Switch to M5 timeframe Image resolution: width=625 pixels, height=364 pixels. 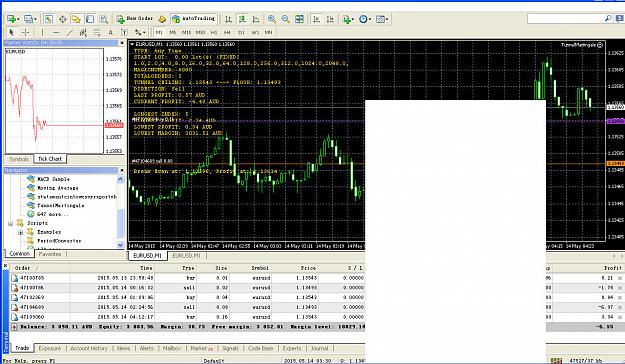[x=173, y=32]
